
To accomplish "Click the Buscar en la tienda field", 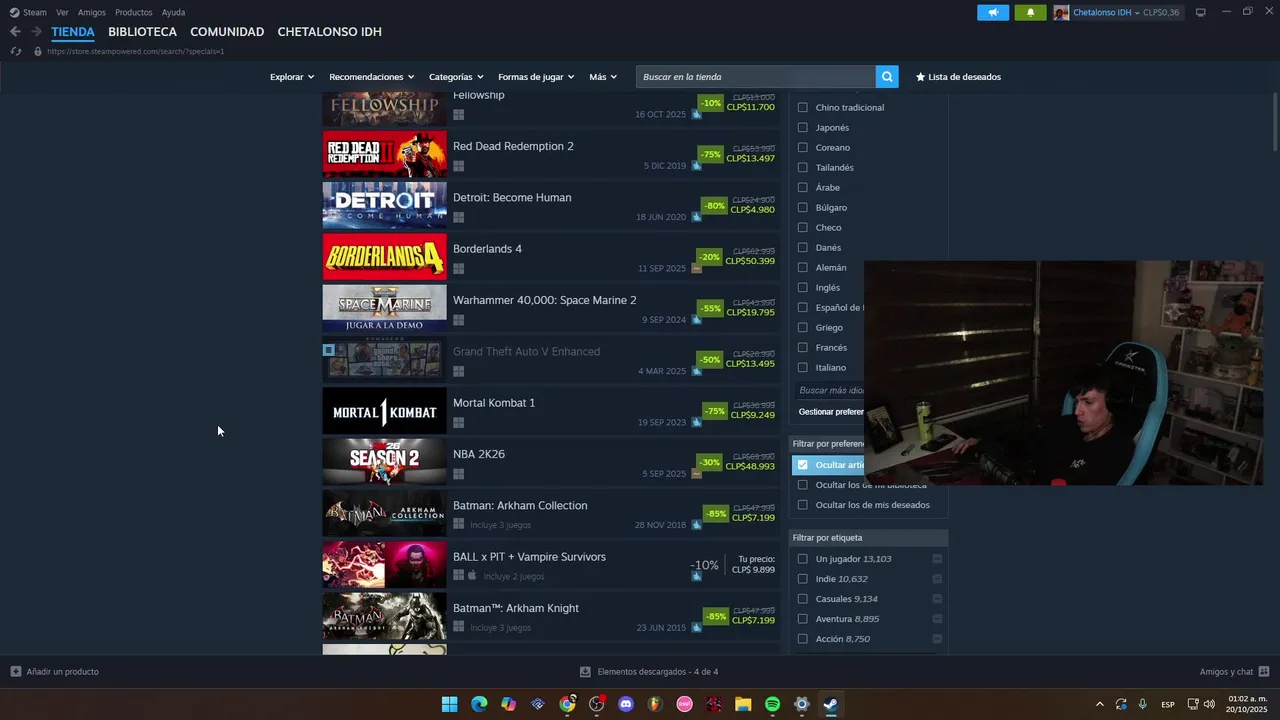I will coord(755,77).
